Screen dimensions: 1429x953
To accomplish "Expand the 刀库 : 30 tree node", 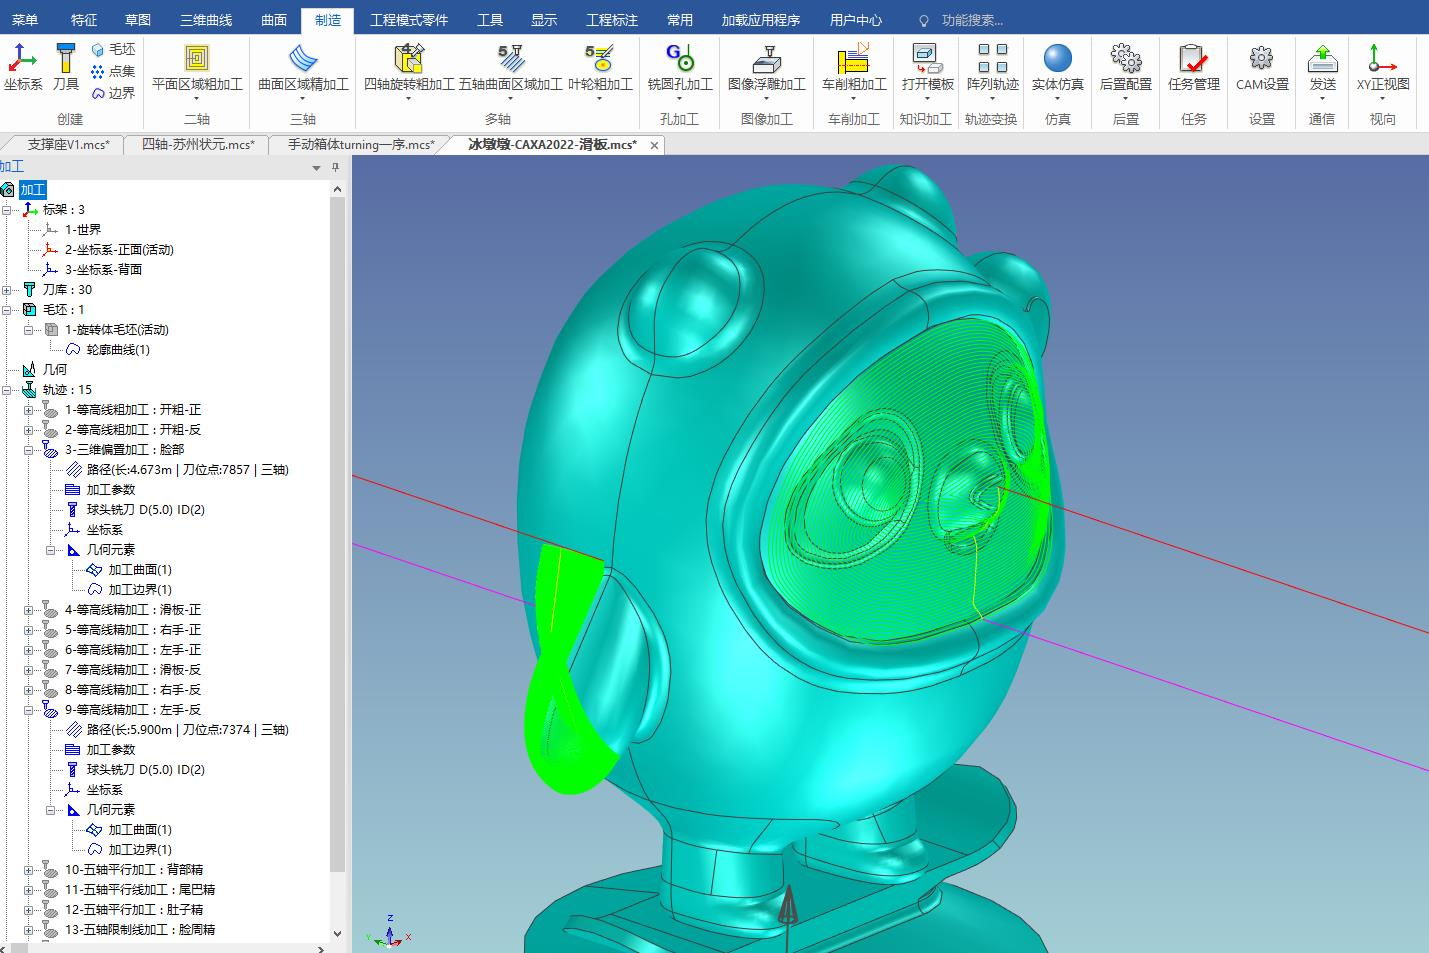I will point(7,290).
